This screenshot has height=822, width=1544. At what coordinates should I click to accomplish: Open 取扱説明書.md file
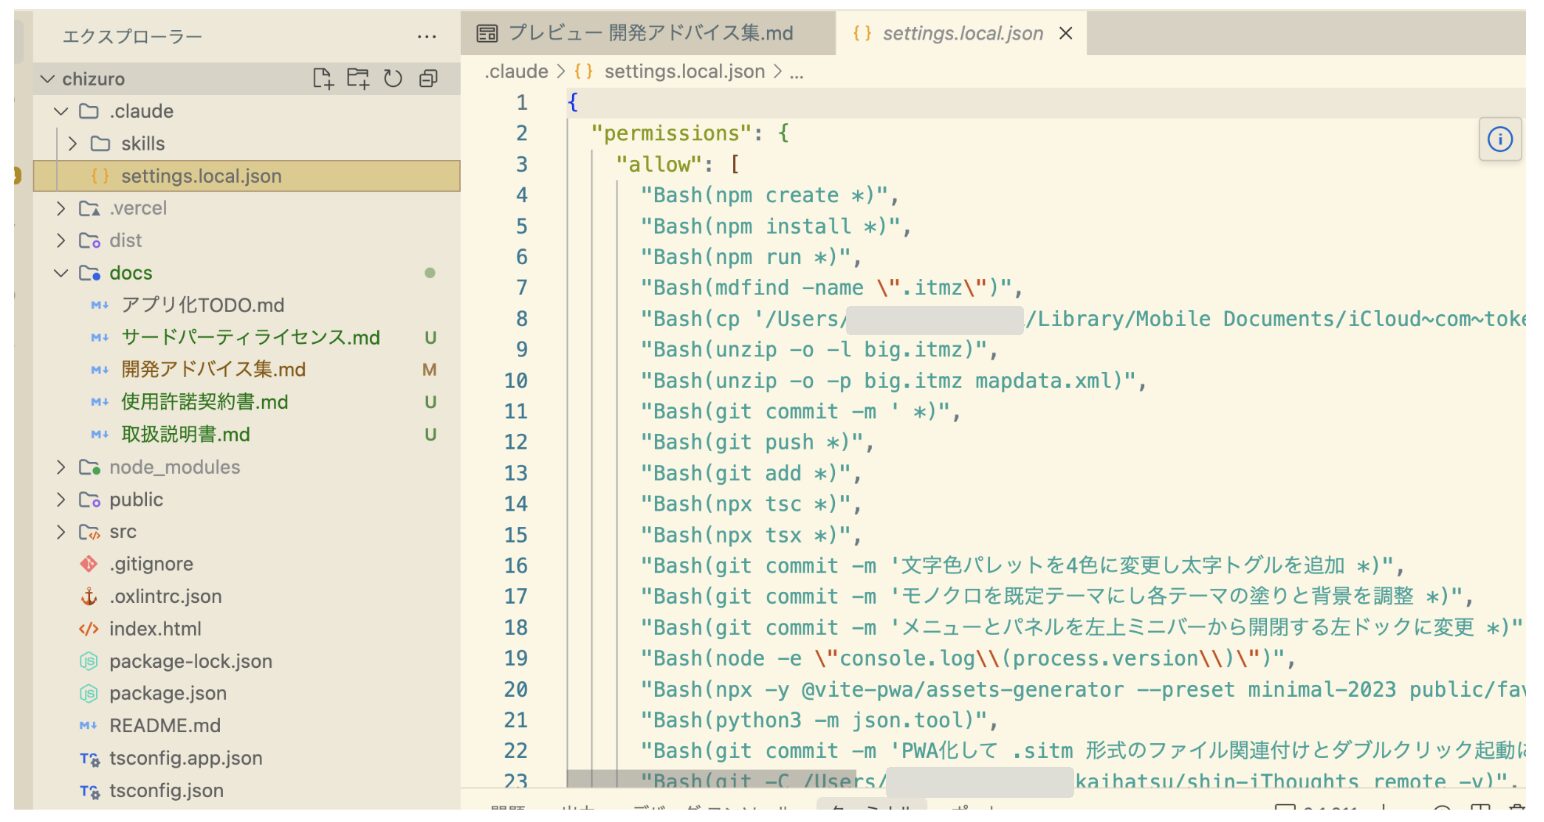tap(247, 434)
